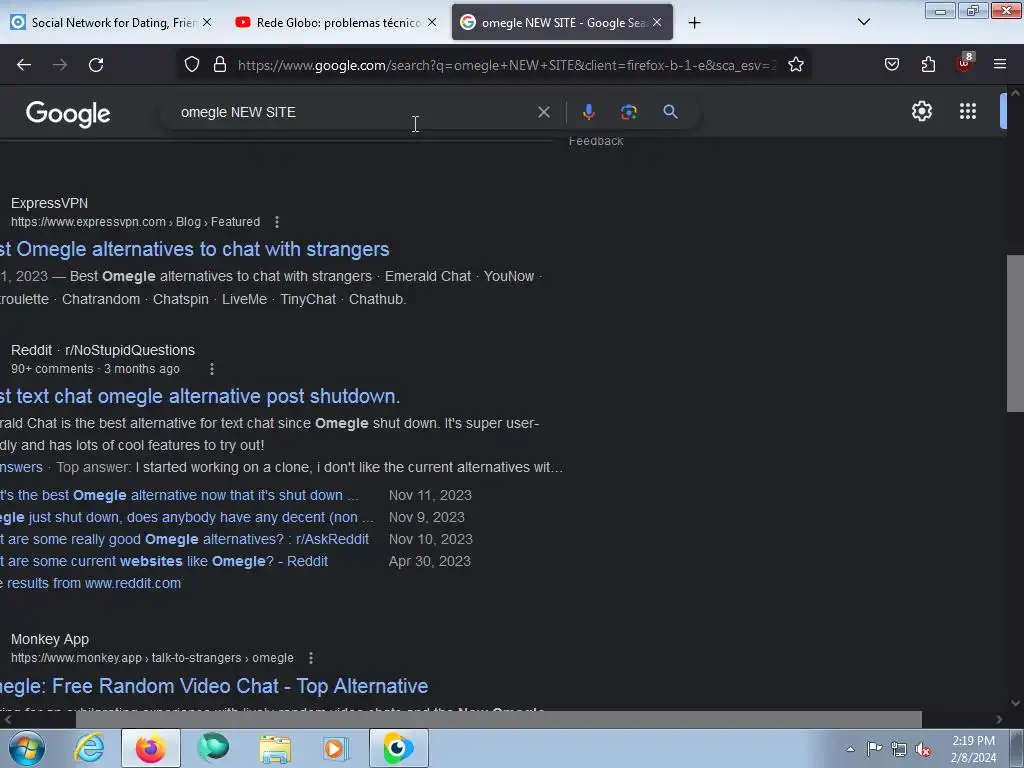Open Windows Media Player from taskbar

click(x=336, y=748)
